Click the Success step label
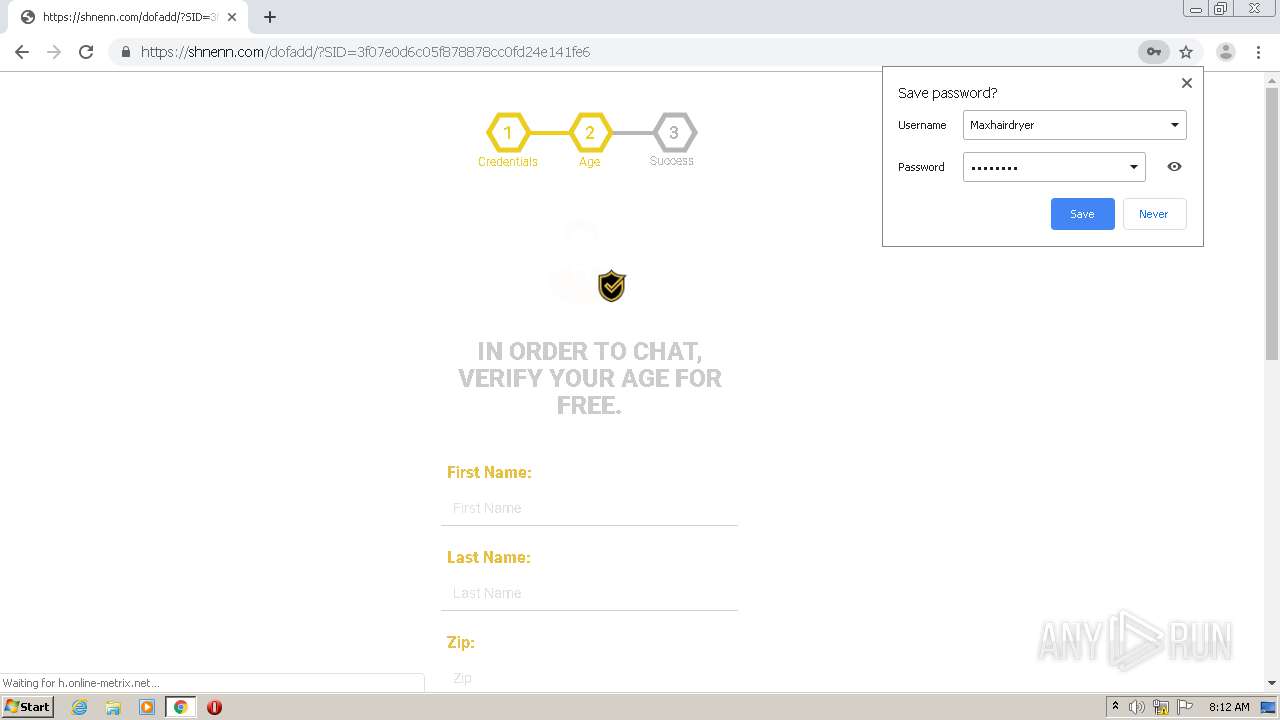The height and width of the screenshot is (720, 1280). click(672, 161)
